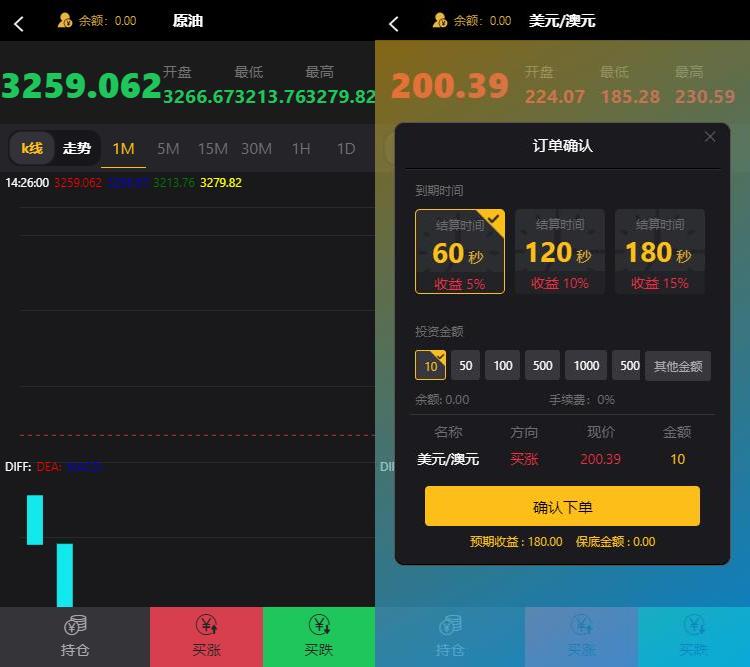Click the 其他金额 custom amount button
The height and width of the screenshot is (667, 750).
(678, 366)
